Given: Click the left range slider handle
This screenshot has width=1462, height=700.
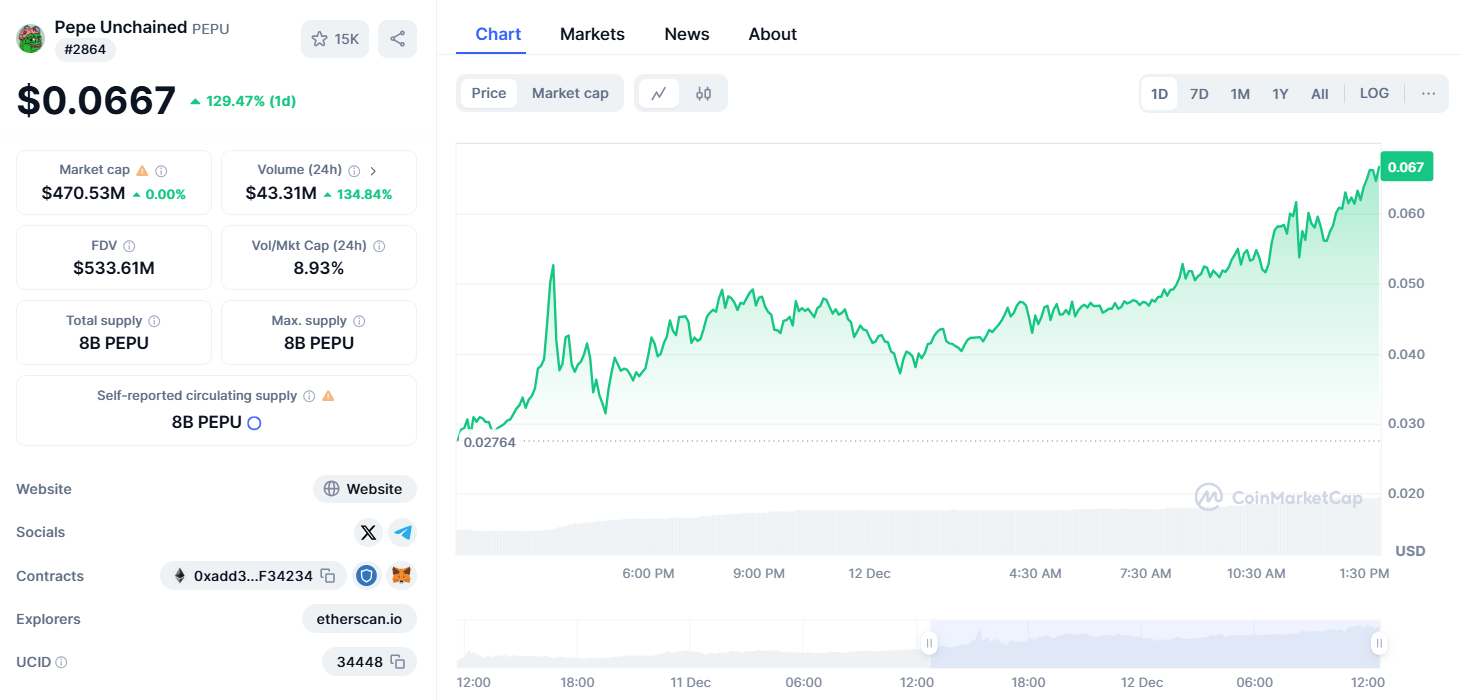Looking at the screenshot, I should pos(929,643).
